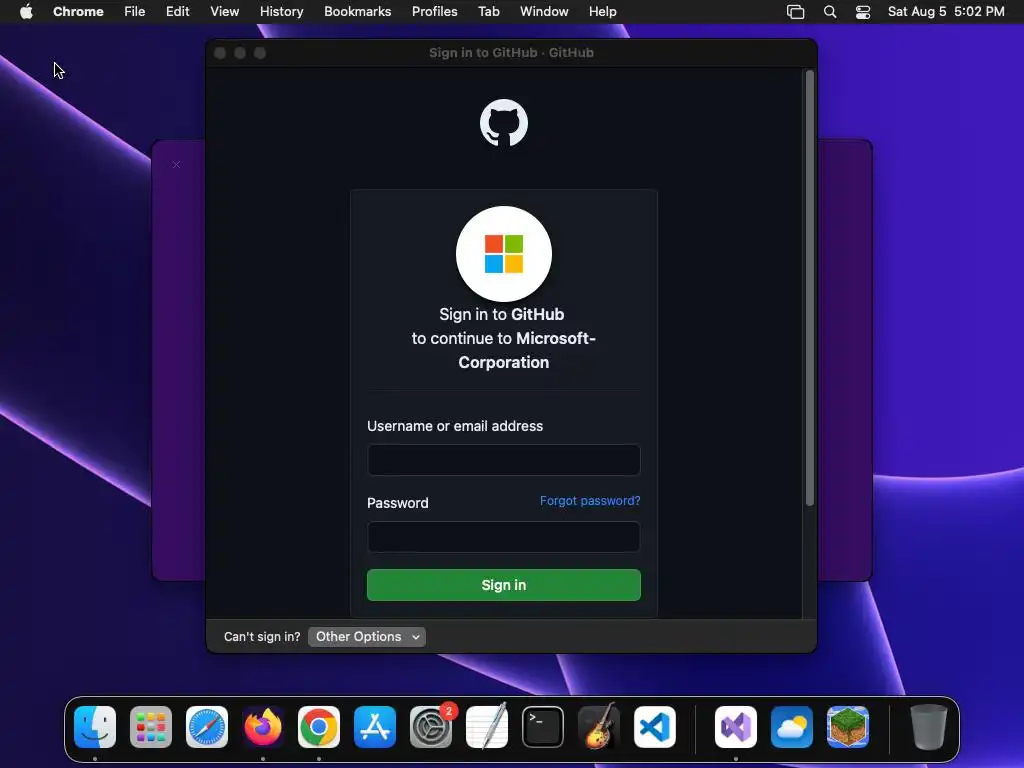Image resolution: width=1024 pixels, height=768 pixels.
Task: Open System Settings with badge in Dock
Action: [x=431, y=727]
